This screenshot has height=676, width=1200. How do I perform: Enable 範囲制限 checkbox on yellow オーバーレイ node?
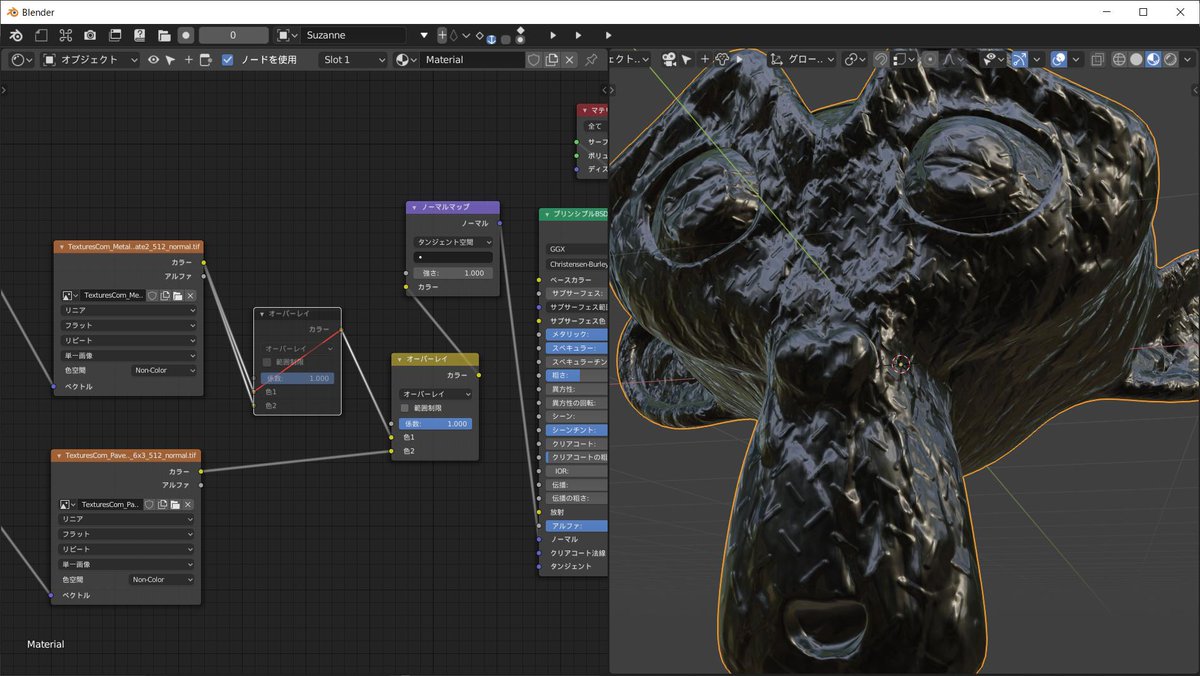coord(405,409)
